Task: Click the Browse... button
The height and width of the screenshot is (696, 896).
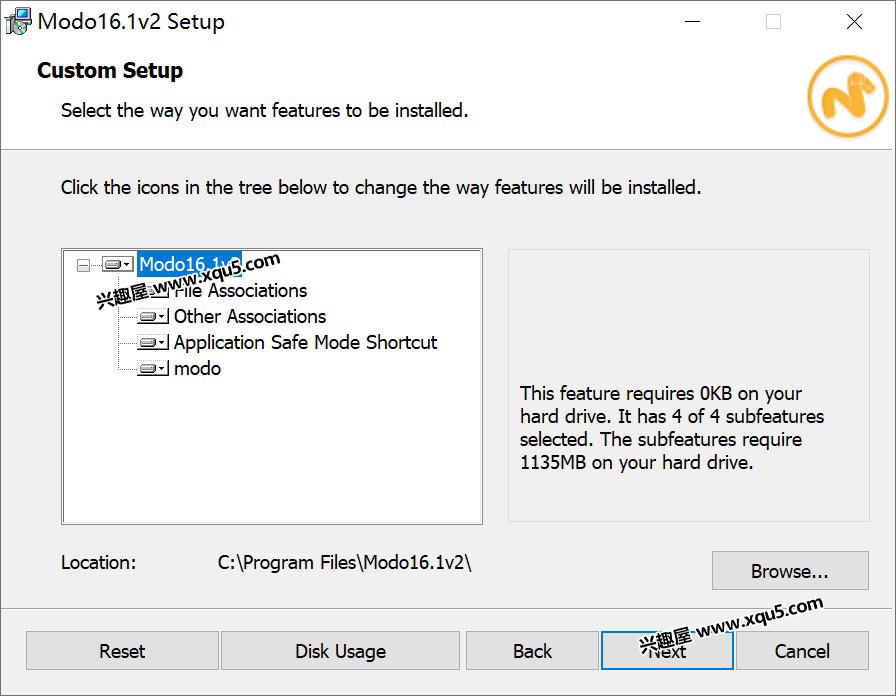Action: (x=790, y=571)
